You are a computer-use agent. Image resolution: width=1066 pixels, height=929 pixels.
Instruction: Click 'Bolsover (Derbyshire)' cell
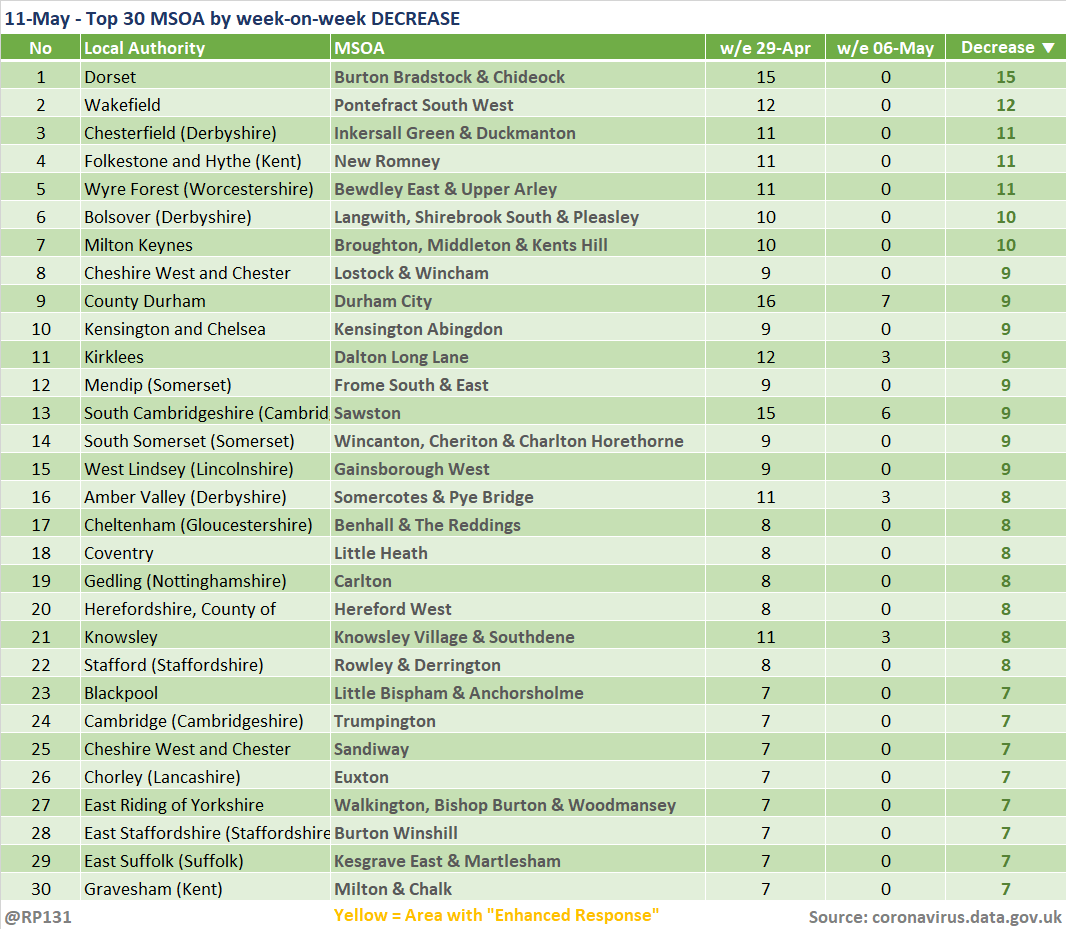[x=205, y=217]
